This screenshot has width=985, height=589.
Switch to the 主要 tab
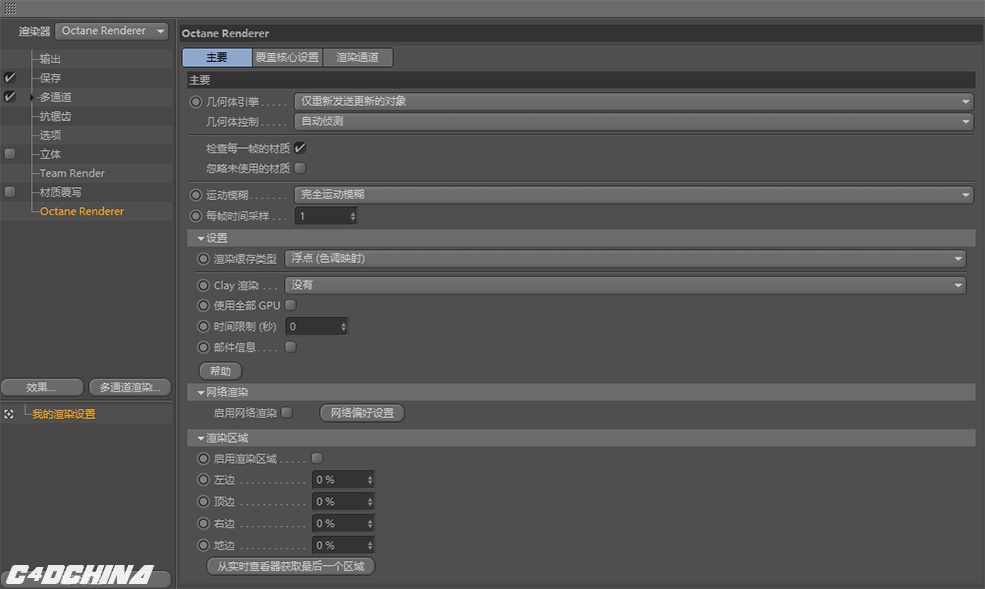click(x=217, y=57)
